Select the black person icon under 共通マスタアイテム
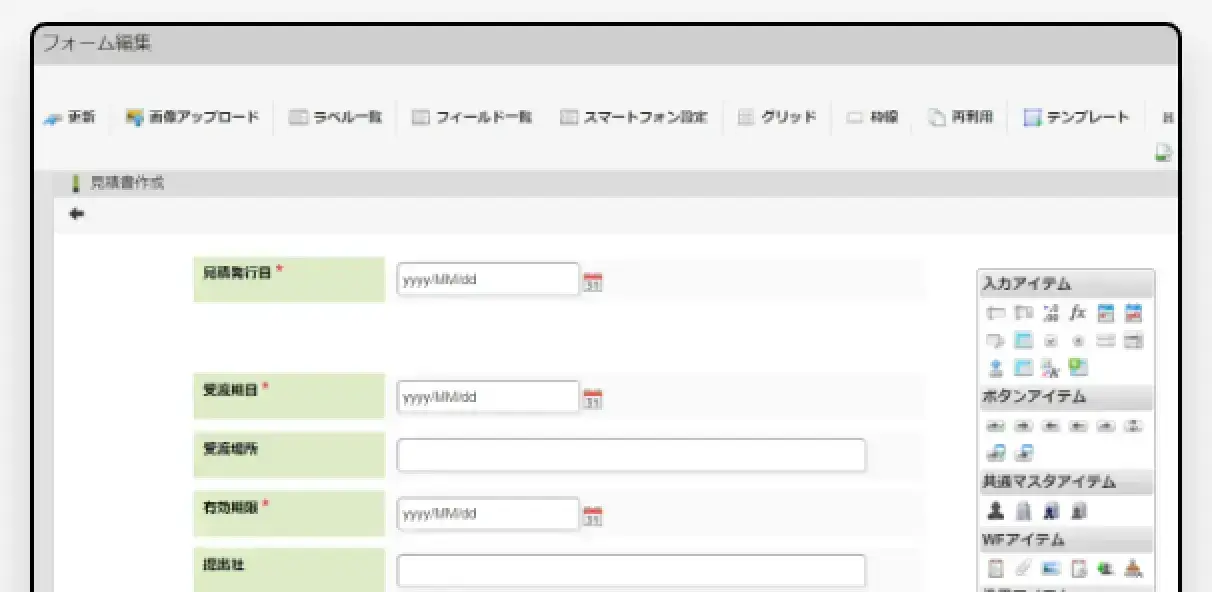This screenshot has width=1212, height=592. pos(995,511)
